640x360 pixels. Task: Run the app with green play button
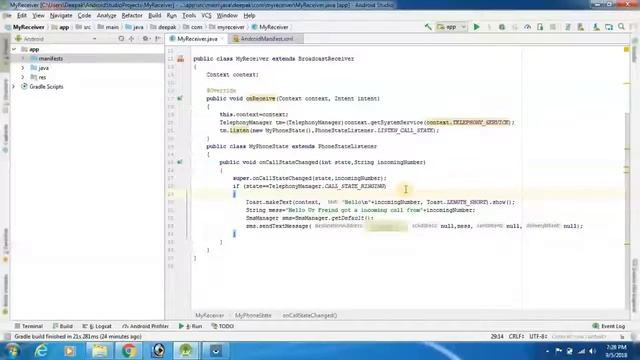click(476, 27)
